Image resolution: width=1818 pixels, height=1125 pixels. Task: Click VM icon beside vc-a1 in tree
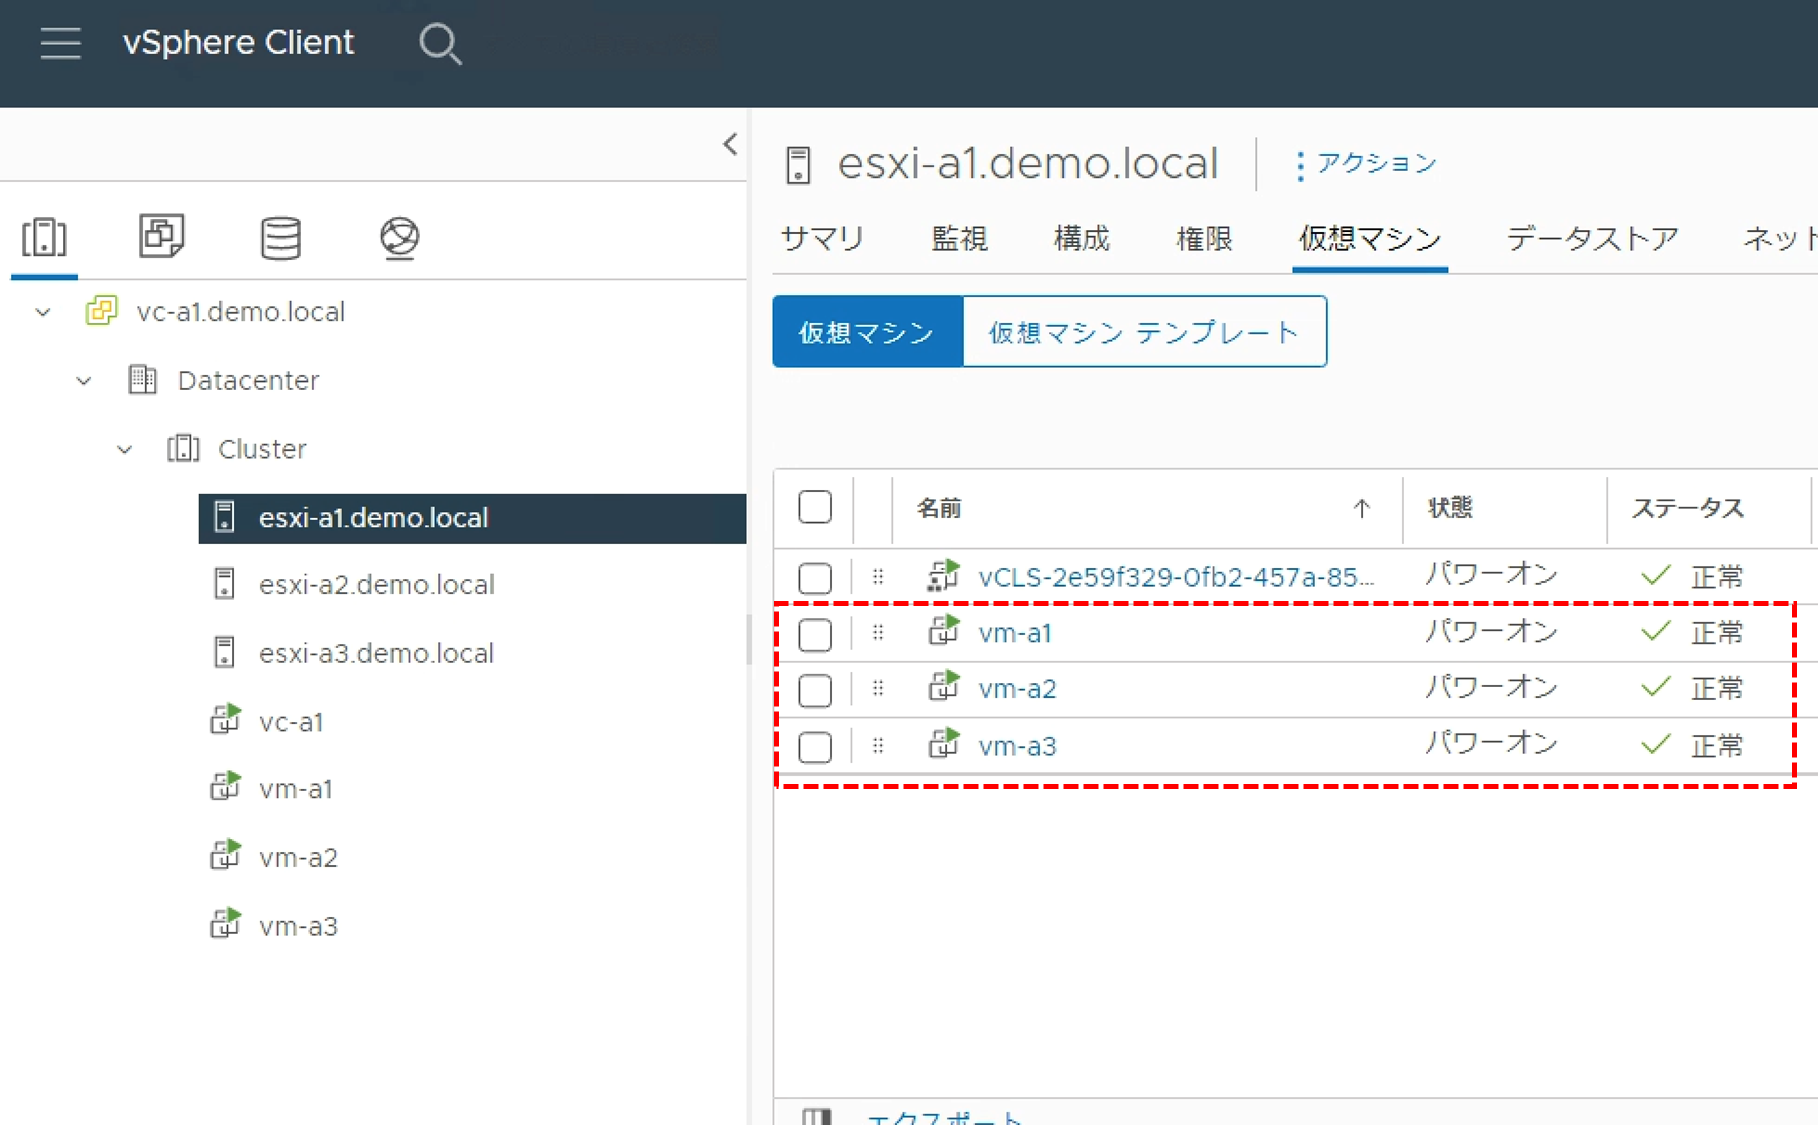tap(225, 720)
